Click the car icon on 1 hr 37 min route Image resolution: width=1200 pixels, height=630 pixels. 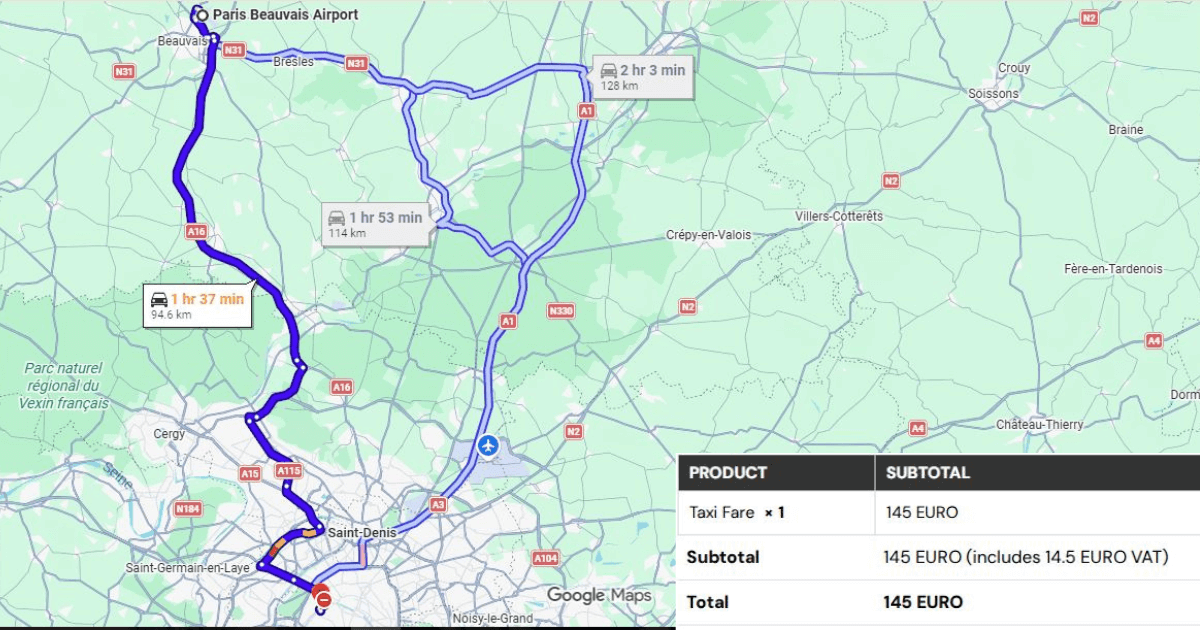[x=159, y=298]
